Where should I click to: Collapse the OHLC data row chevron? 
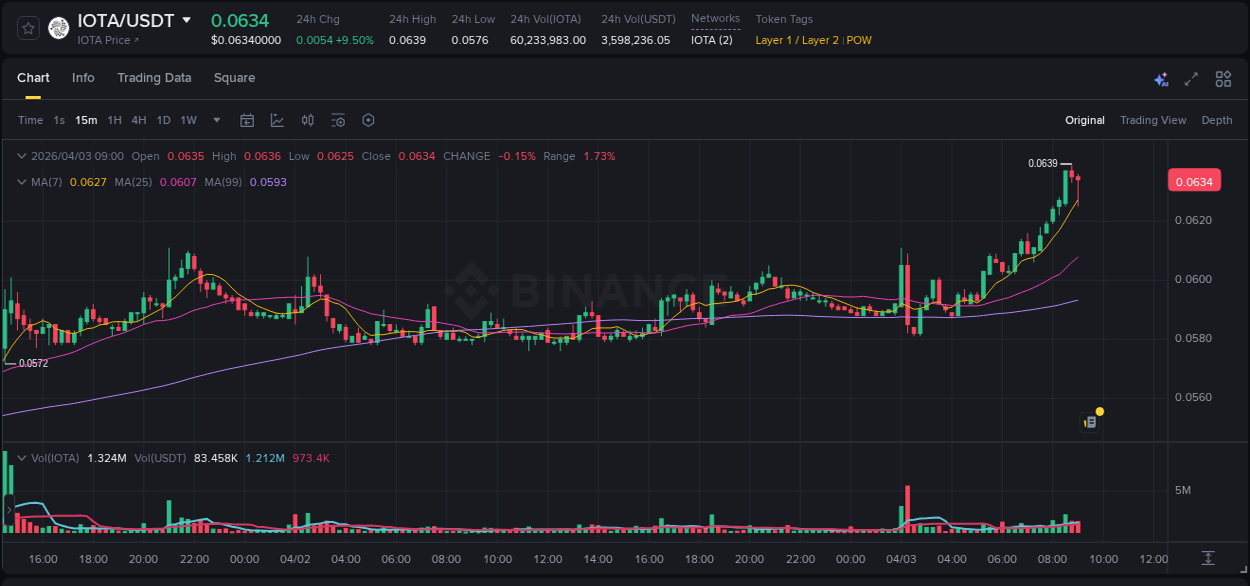[22, 156]
